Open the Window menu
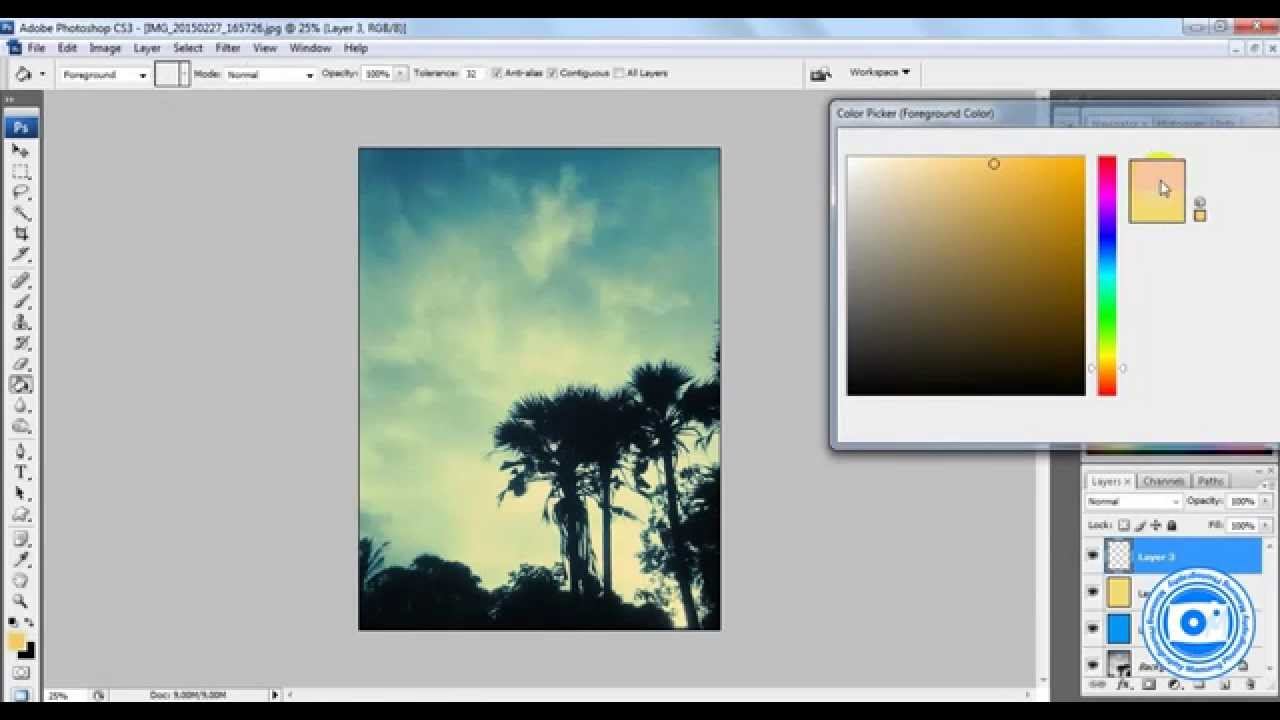1280x720 pixels. point(310,48)
